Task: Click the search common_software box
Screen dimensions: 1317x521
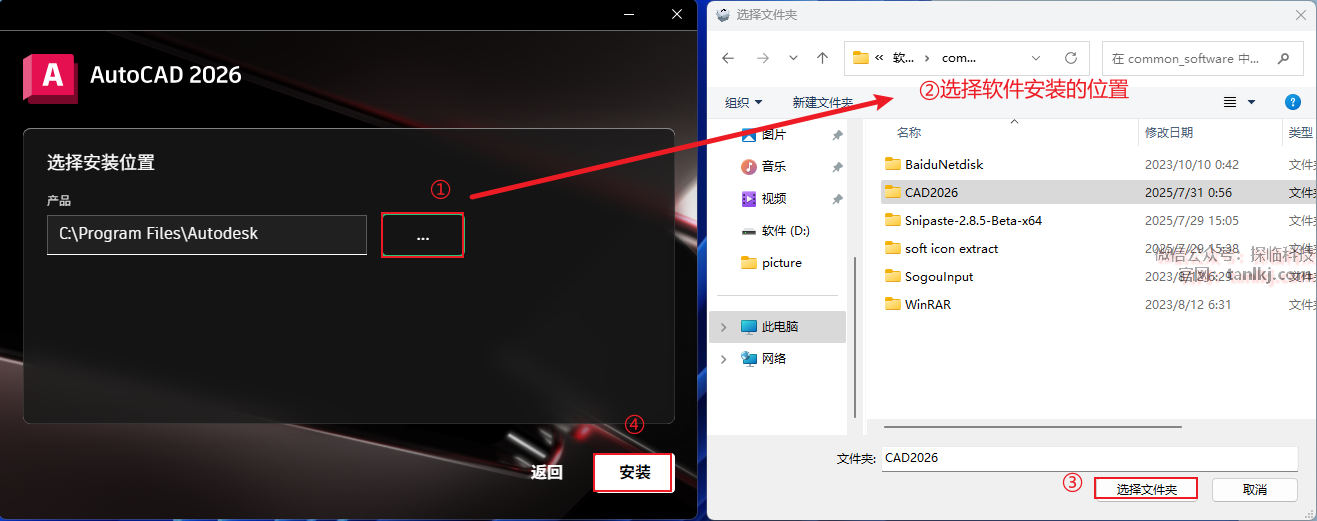Action: pos(1202,58)
